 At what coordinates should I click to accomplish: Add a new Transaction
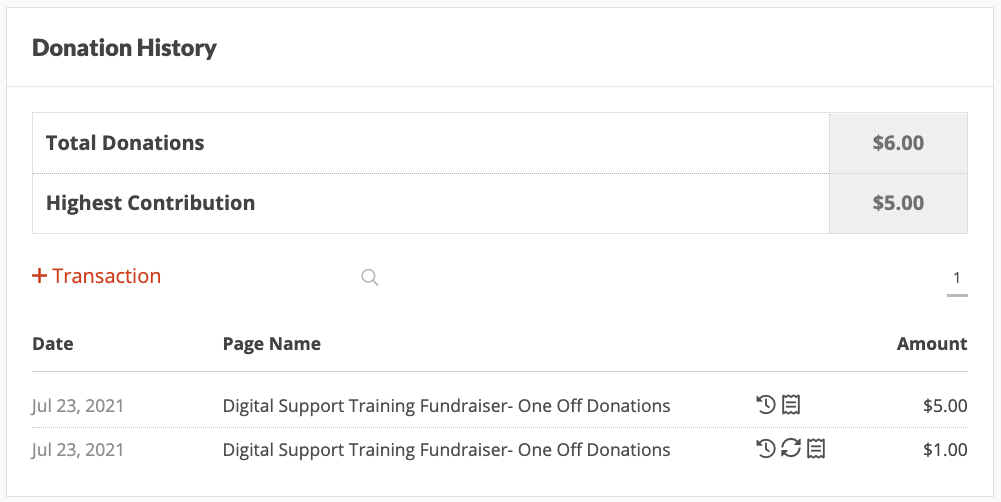tap(96, 276)
